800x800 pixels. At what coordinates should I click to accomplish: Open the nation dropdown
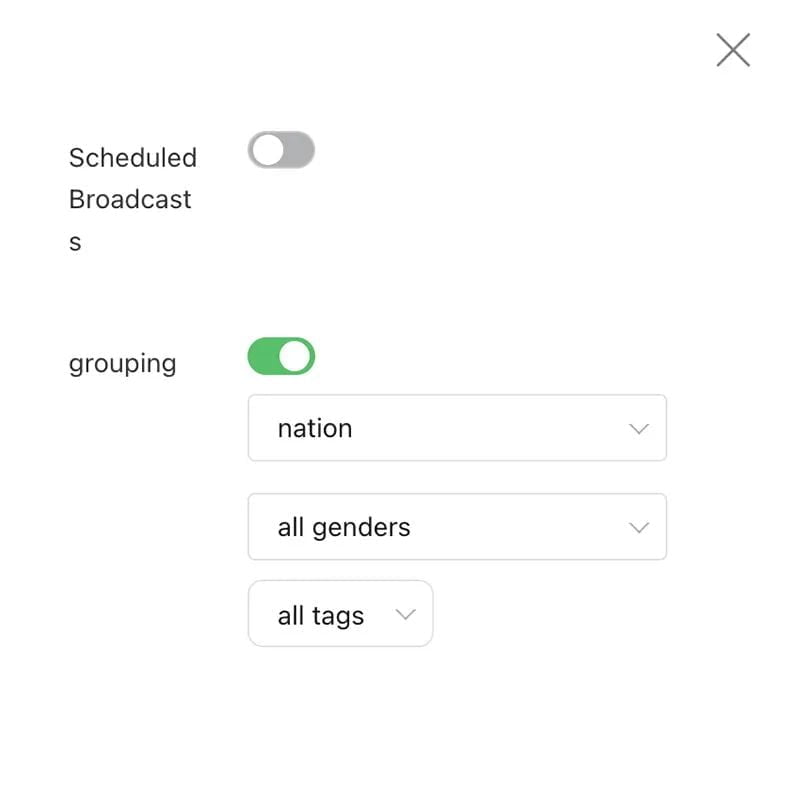(x=457, y=428)
